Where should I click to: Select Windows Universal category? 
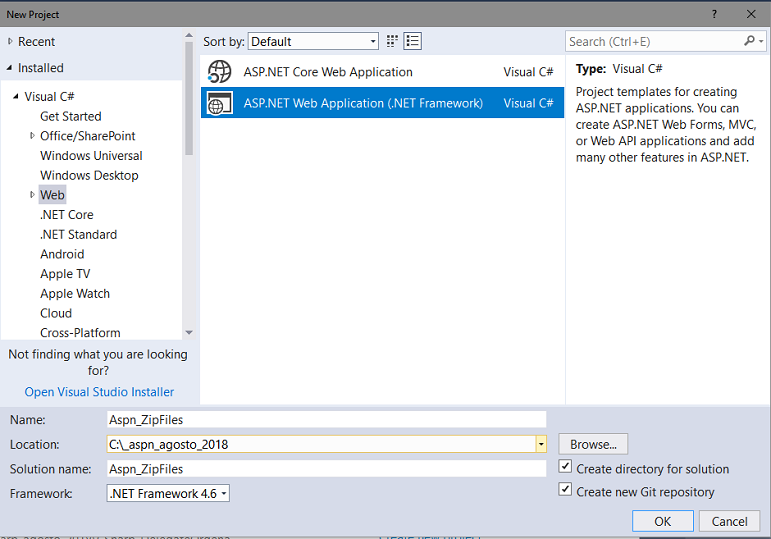(91, 156)
